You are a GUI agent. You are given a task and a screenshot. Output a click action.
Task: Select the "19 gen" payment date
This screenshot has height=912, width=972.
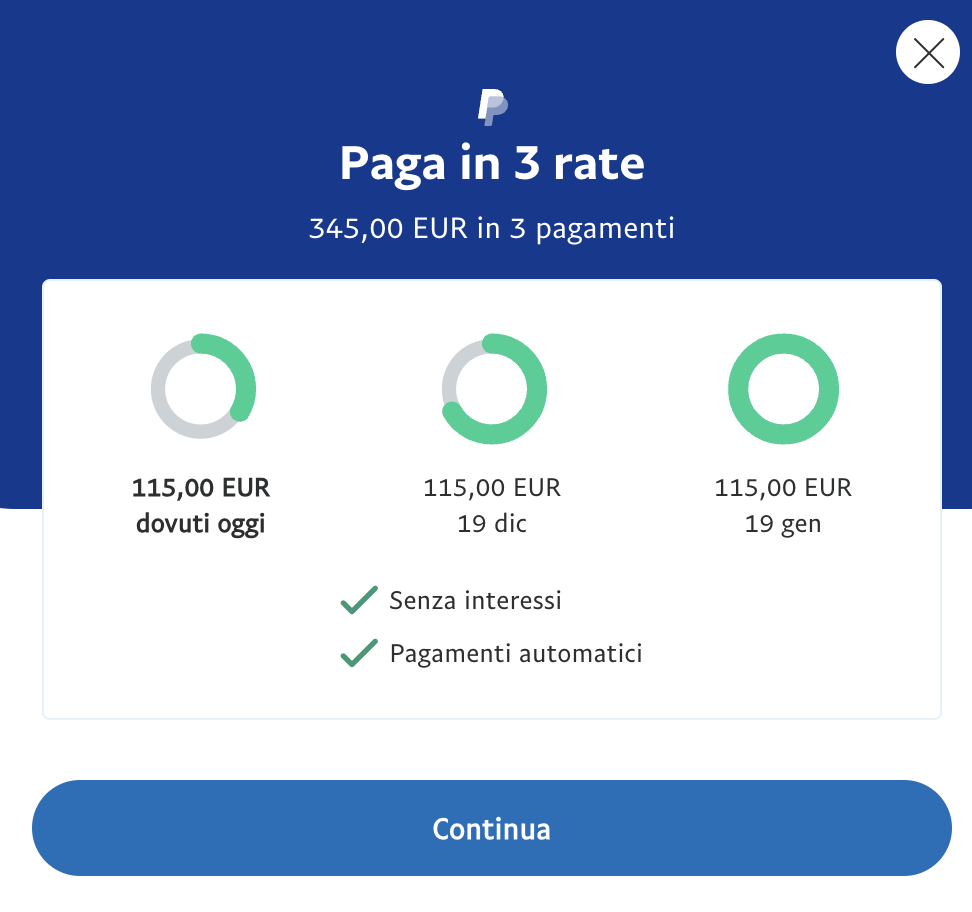coord(783,524)
